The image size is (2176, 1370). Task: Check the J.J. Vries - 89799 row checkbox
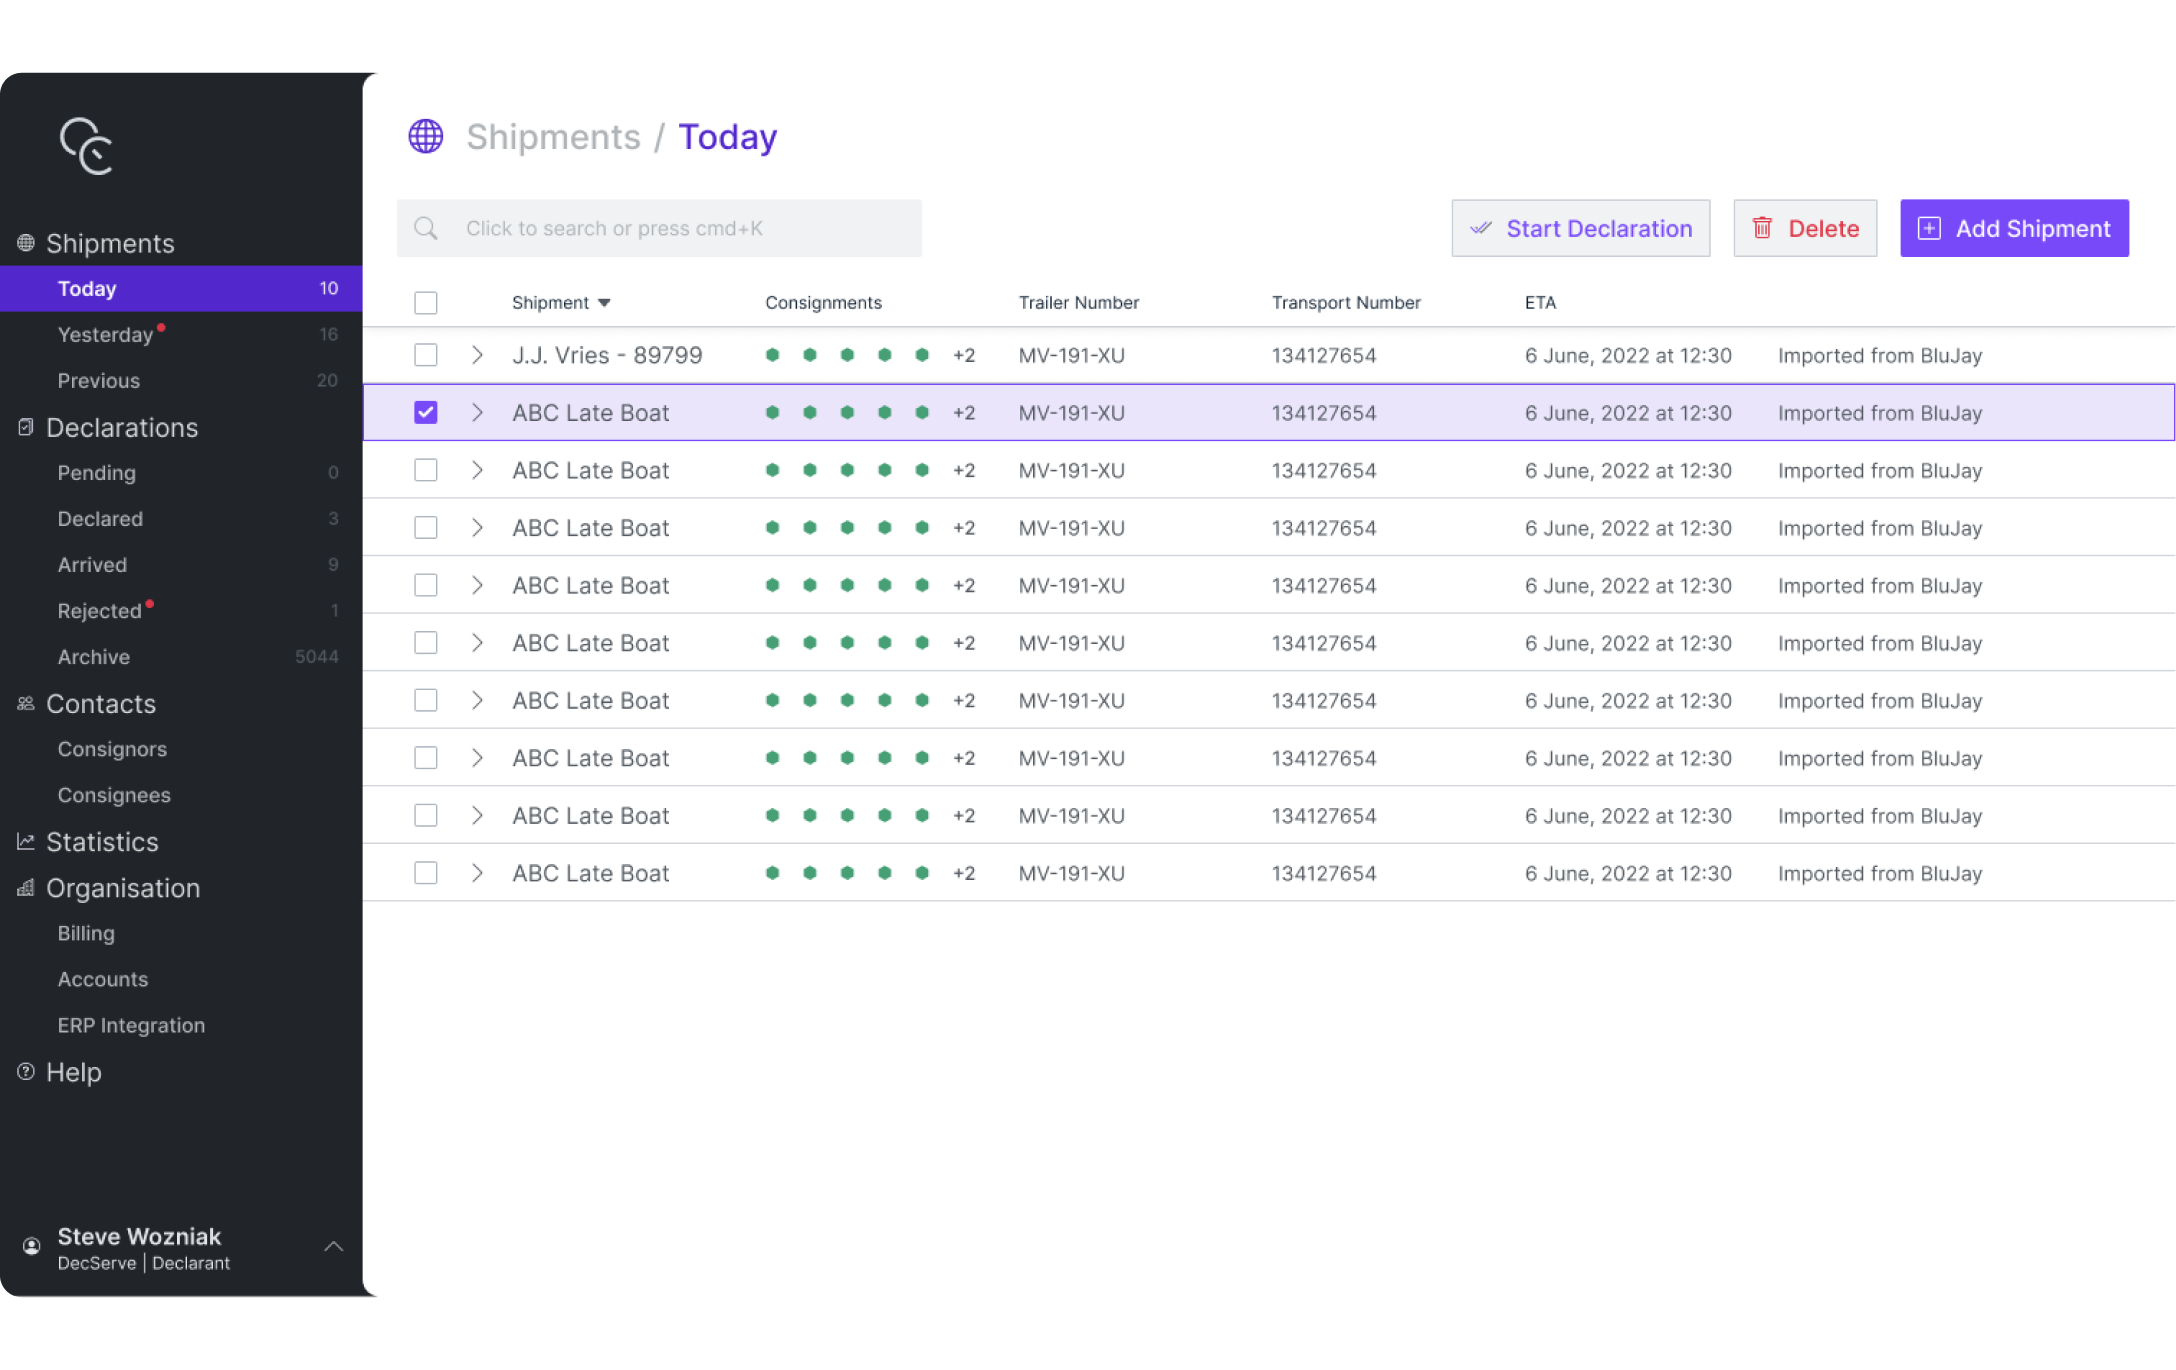coord(426,355)
